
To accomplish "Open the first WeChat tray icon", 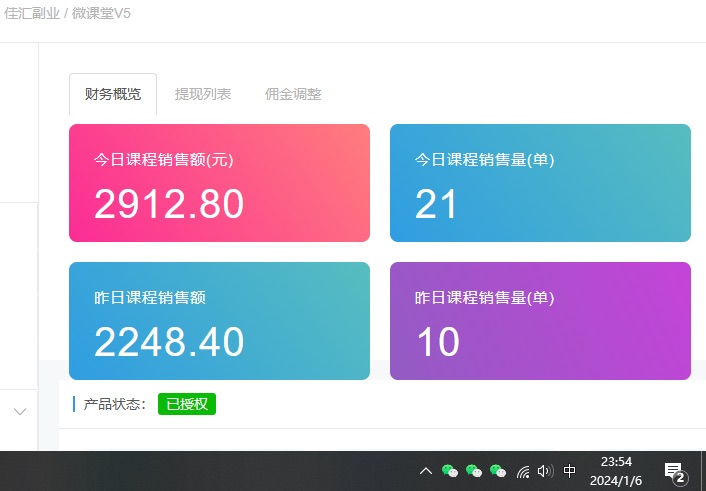I will (450, 471).
